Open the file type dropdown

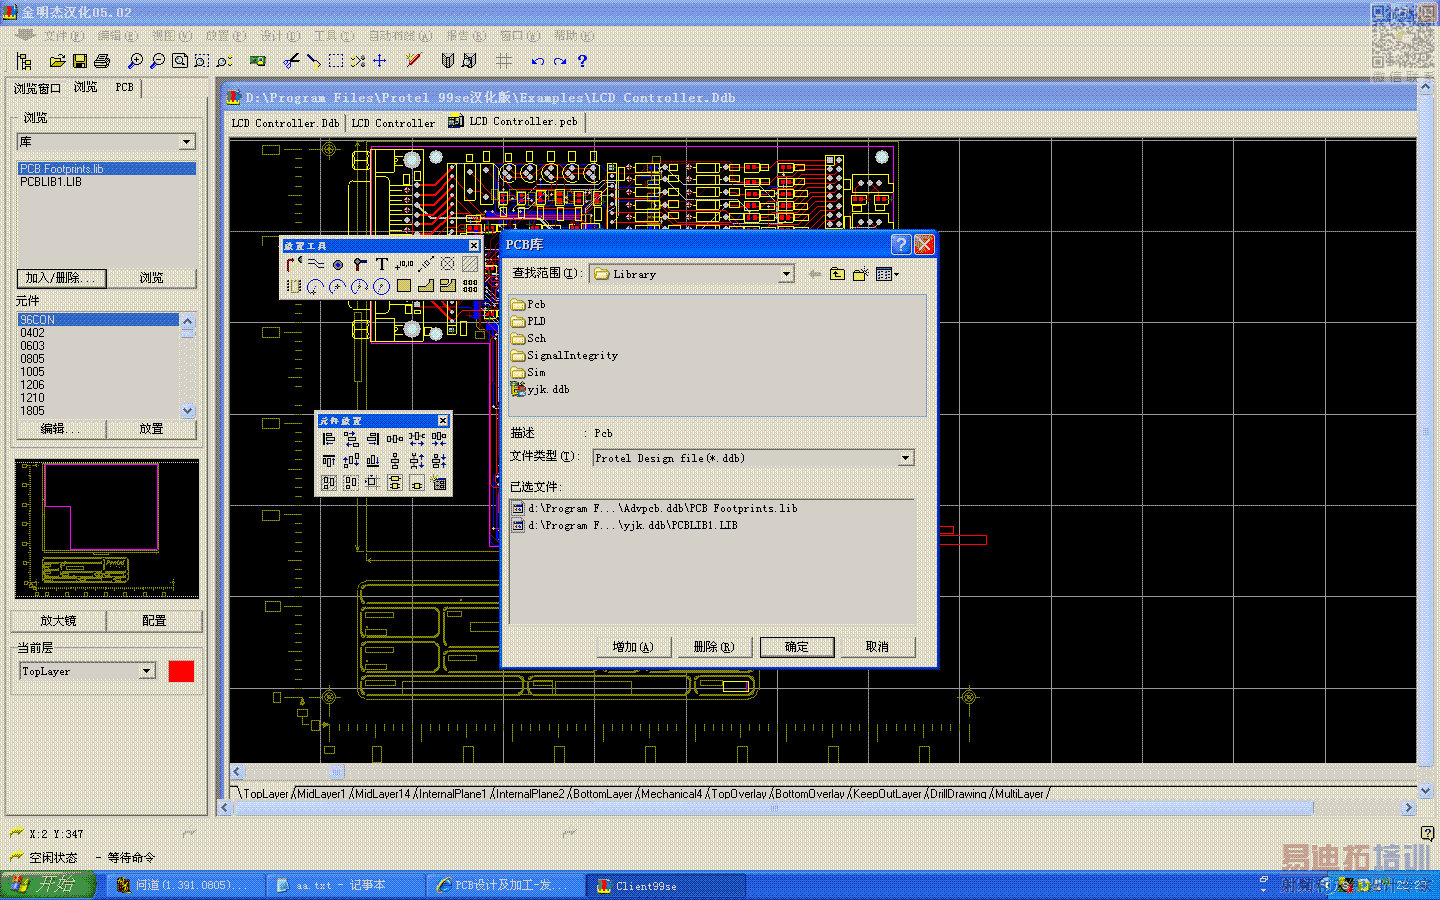pos(905,458)
